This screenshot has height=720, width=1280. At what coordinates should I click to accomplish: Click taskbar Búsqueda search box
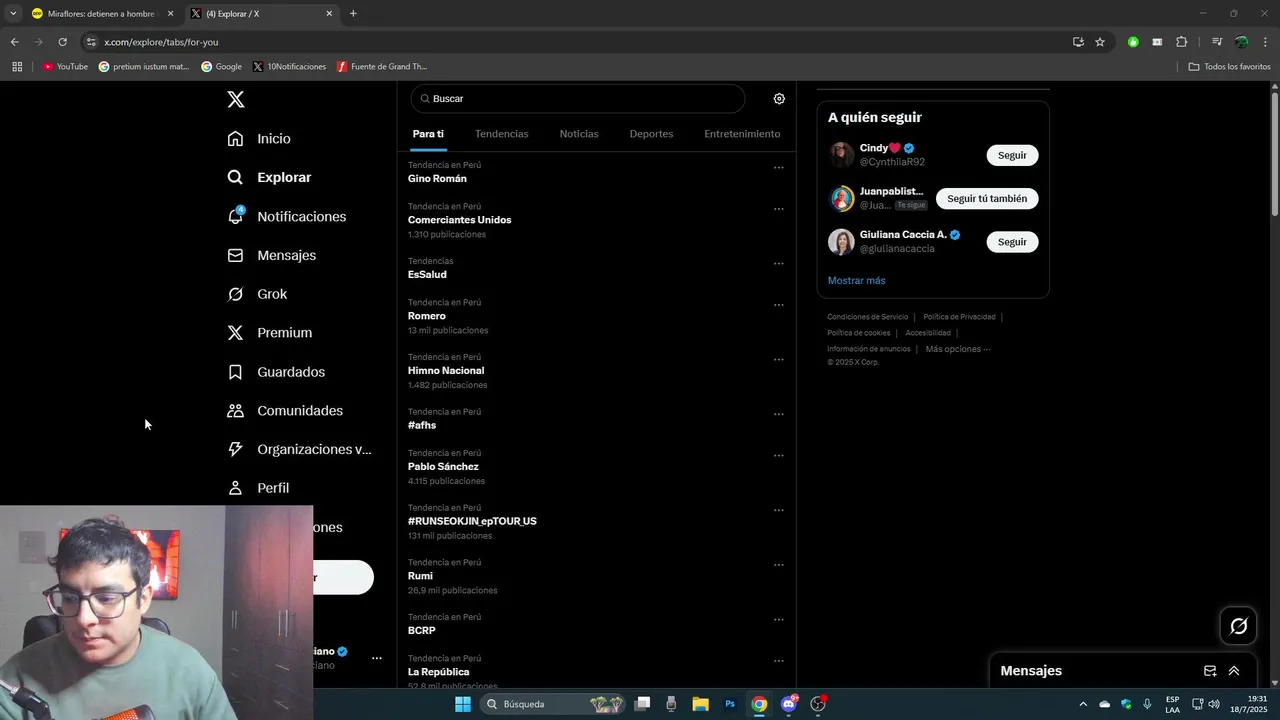553,704
